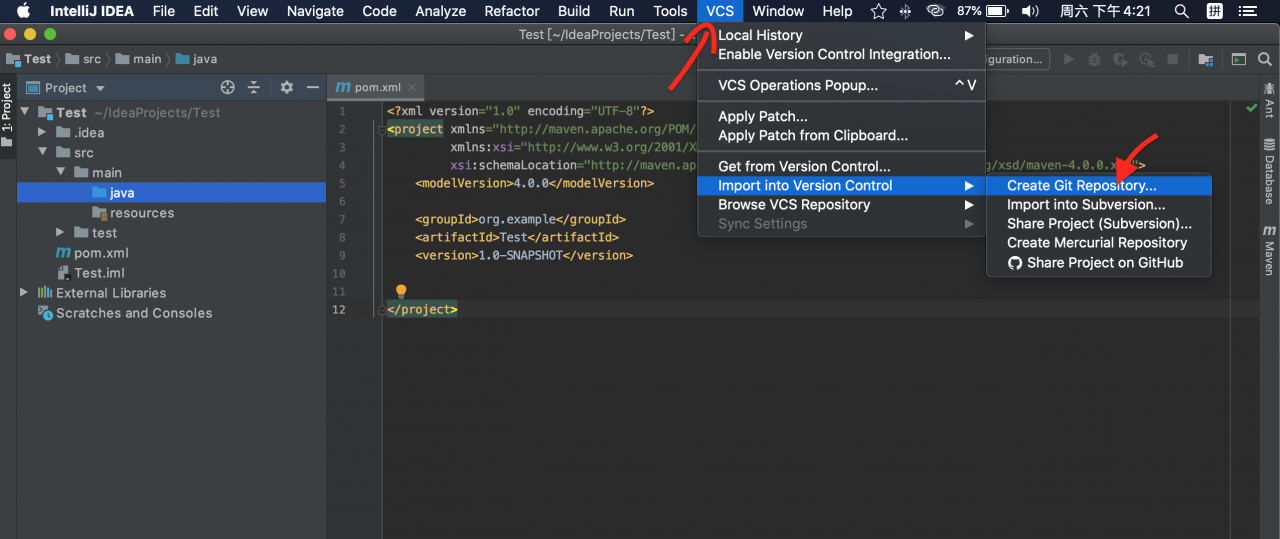Click the Stop square icon
This screenshot has width=1280, height=539.
click(1172, 59)
